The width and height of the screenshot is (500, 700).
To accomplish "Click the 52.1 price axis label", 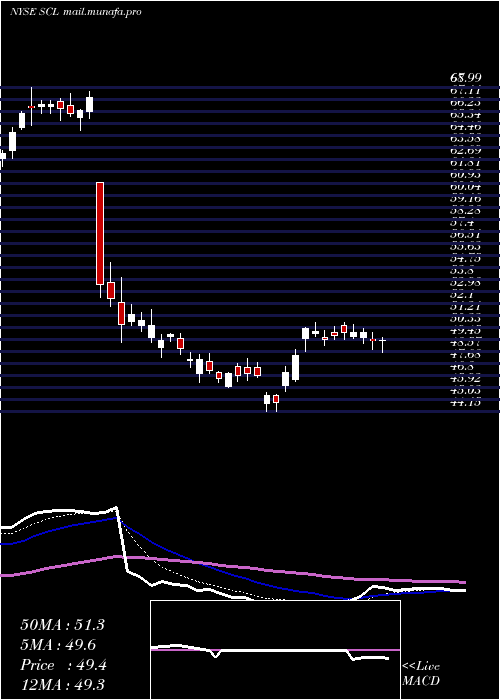I will click(461, 295).
